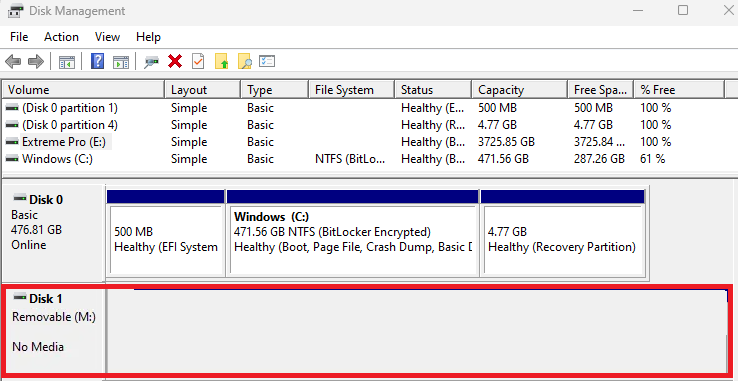
Task: Click the Forward arrow toolbar icon
Action: click(x=36, y=61)
